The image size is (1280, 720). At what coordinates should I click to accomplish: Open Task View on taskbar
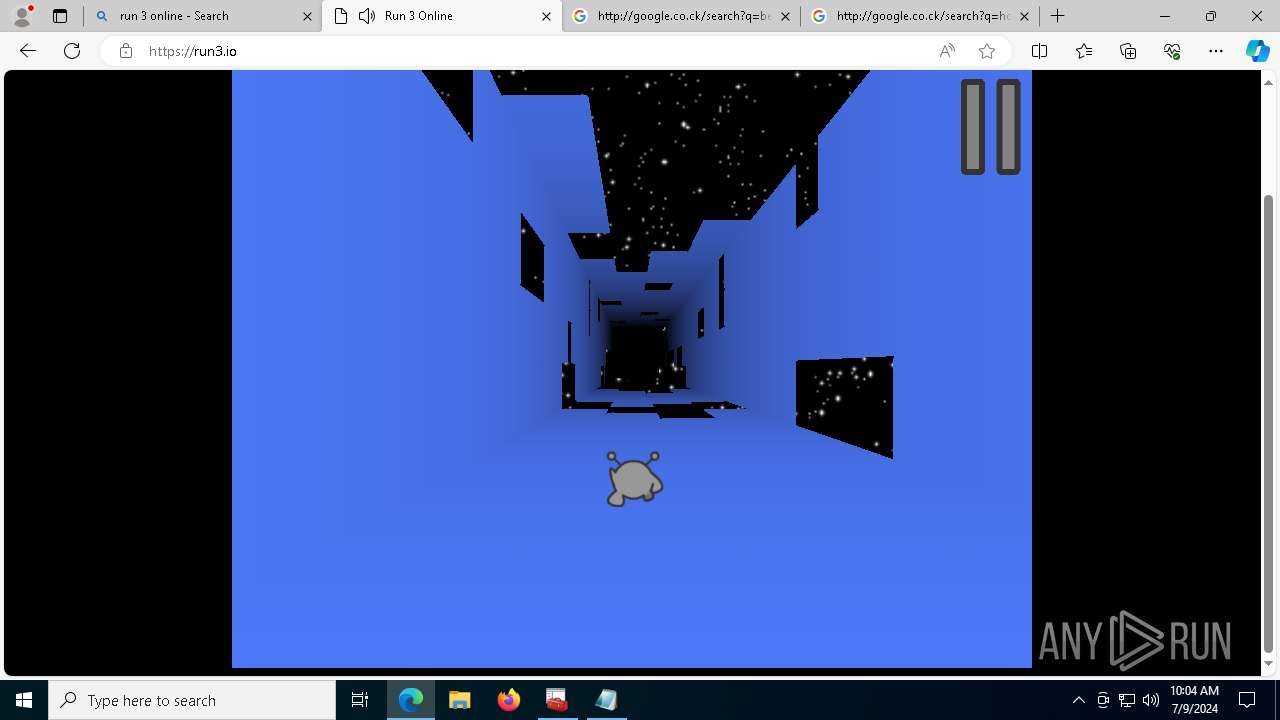(360, 700)
